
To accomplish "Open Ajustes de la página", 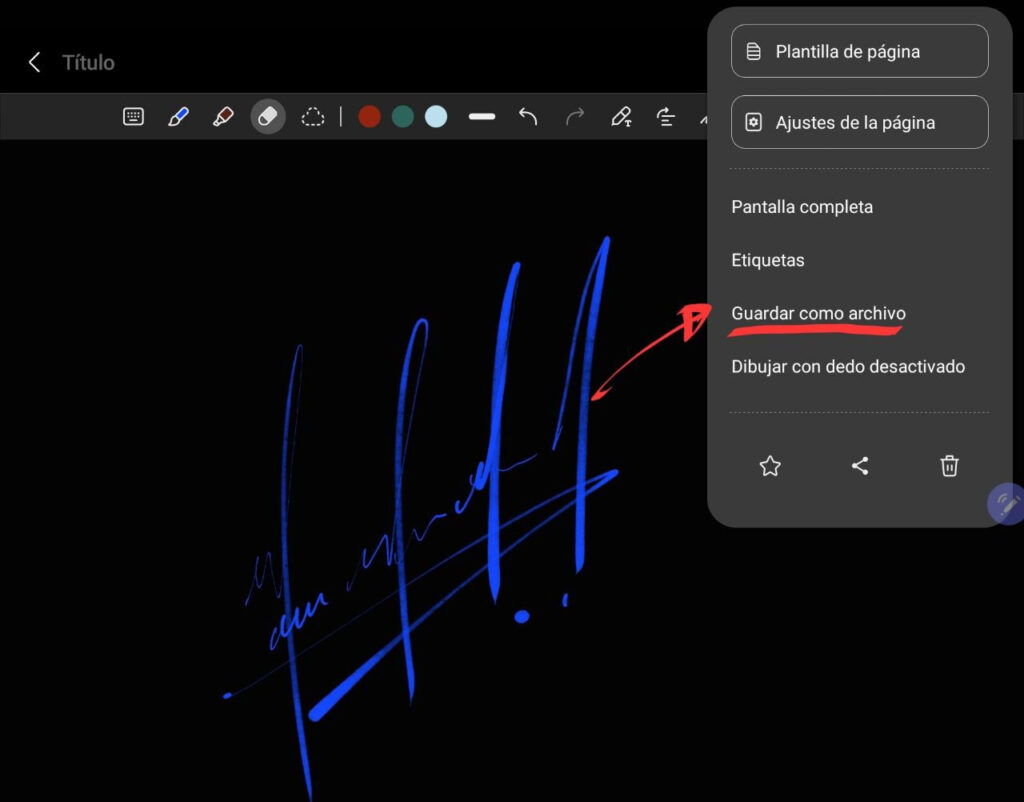I will point(859,123).
